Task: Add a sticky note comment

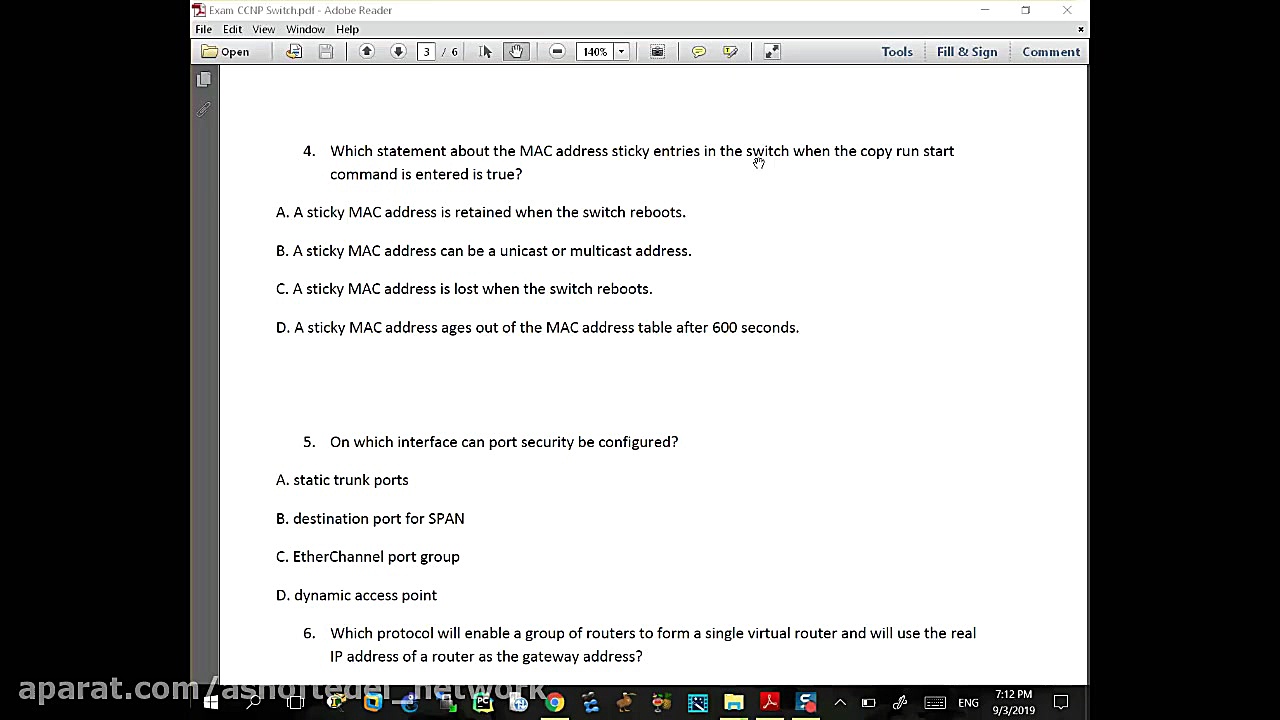Action: 699,52
